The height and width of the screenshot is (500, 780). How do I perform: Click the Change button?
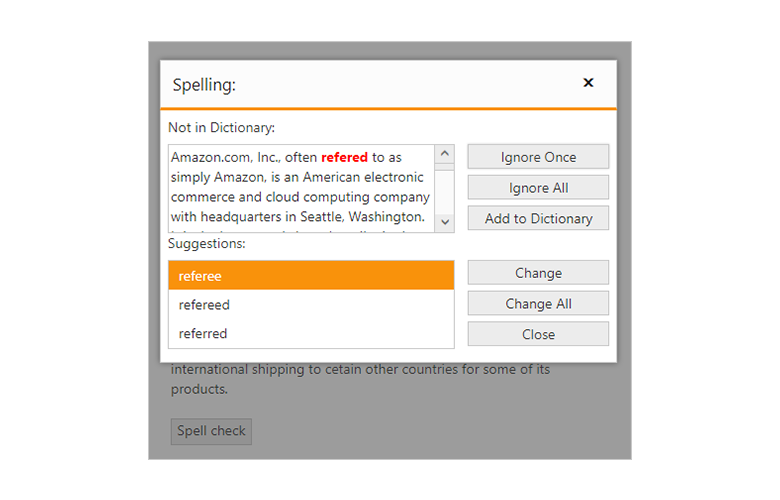pos(538,273)
